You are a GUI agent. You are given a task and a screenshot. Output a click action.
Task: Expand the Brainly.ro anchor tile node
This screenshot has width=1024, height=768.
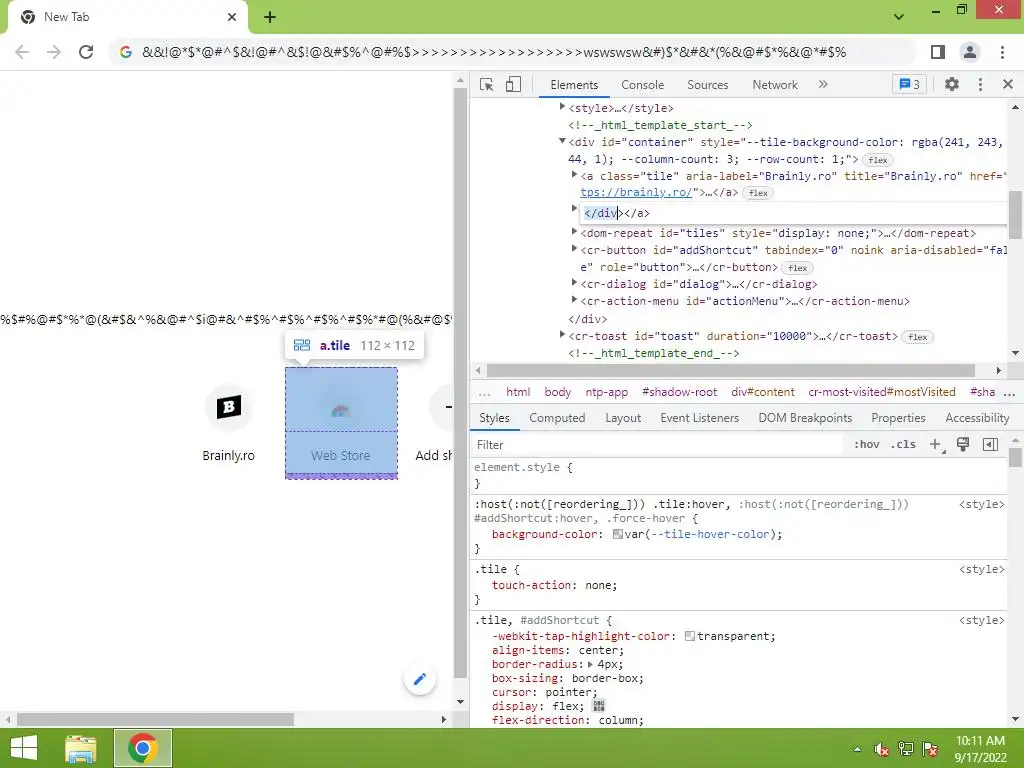point(574,174)
